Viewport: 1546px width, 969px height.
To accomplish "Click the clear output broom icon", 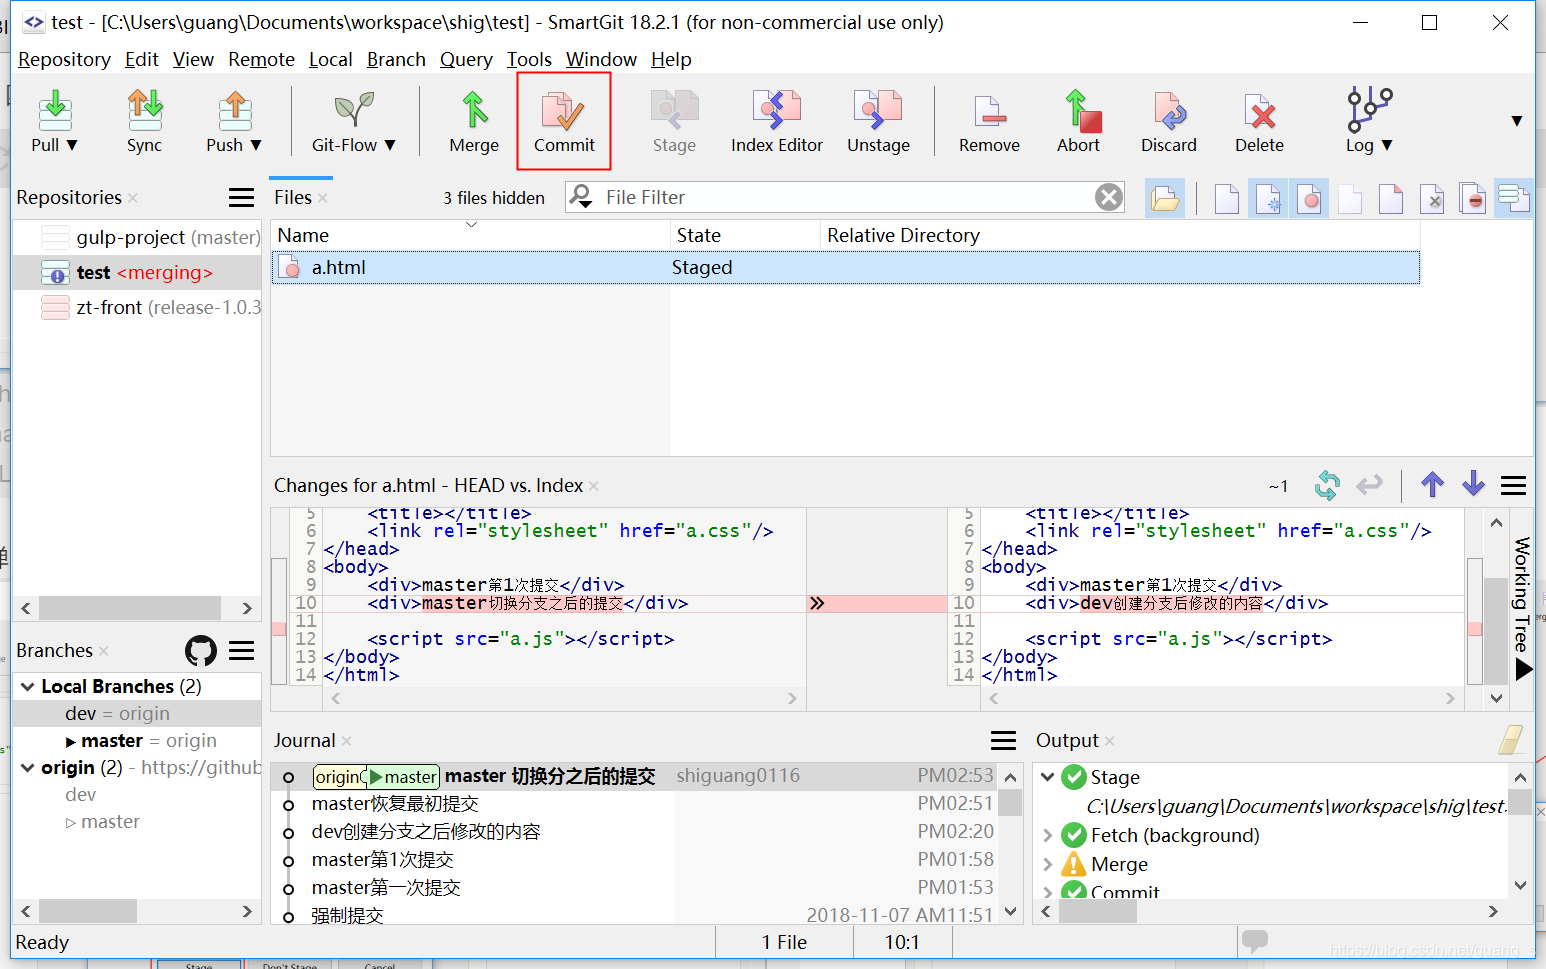I will [x=1511, y=740].
